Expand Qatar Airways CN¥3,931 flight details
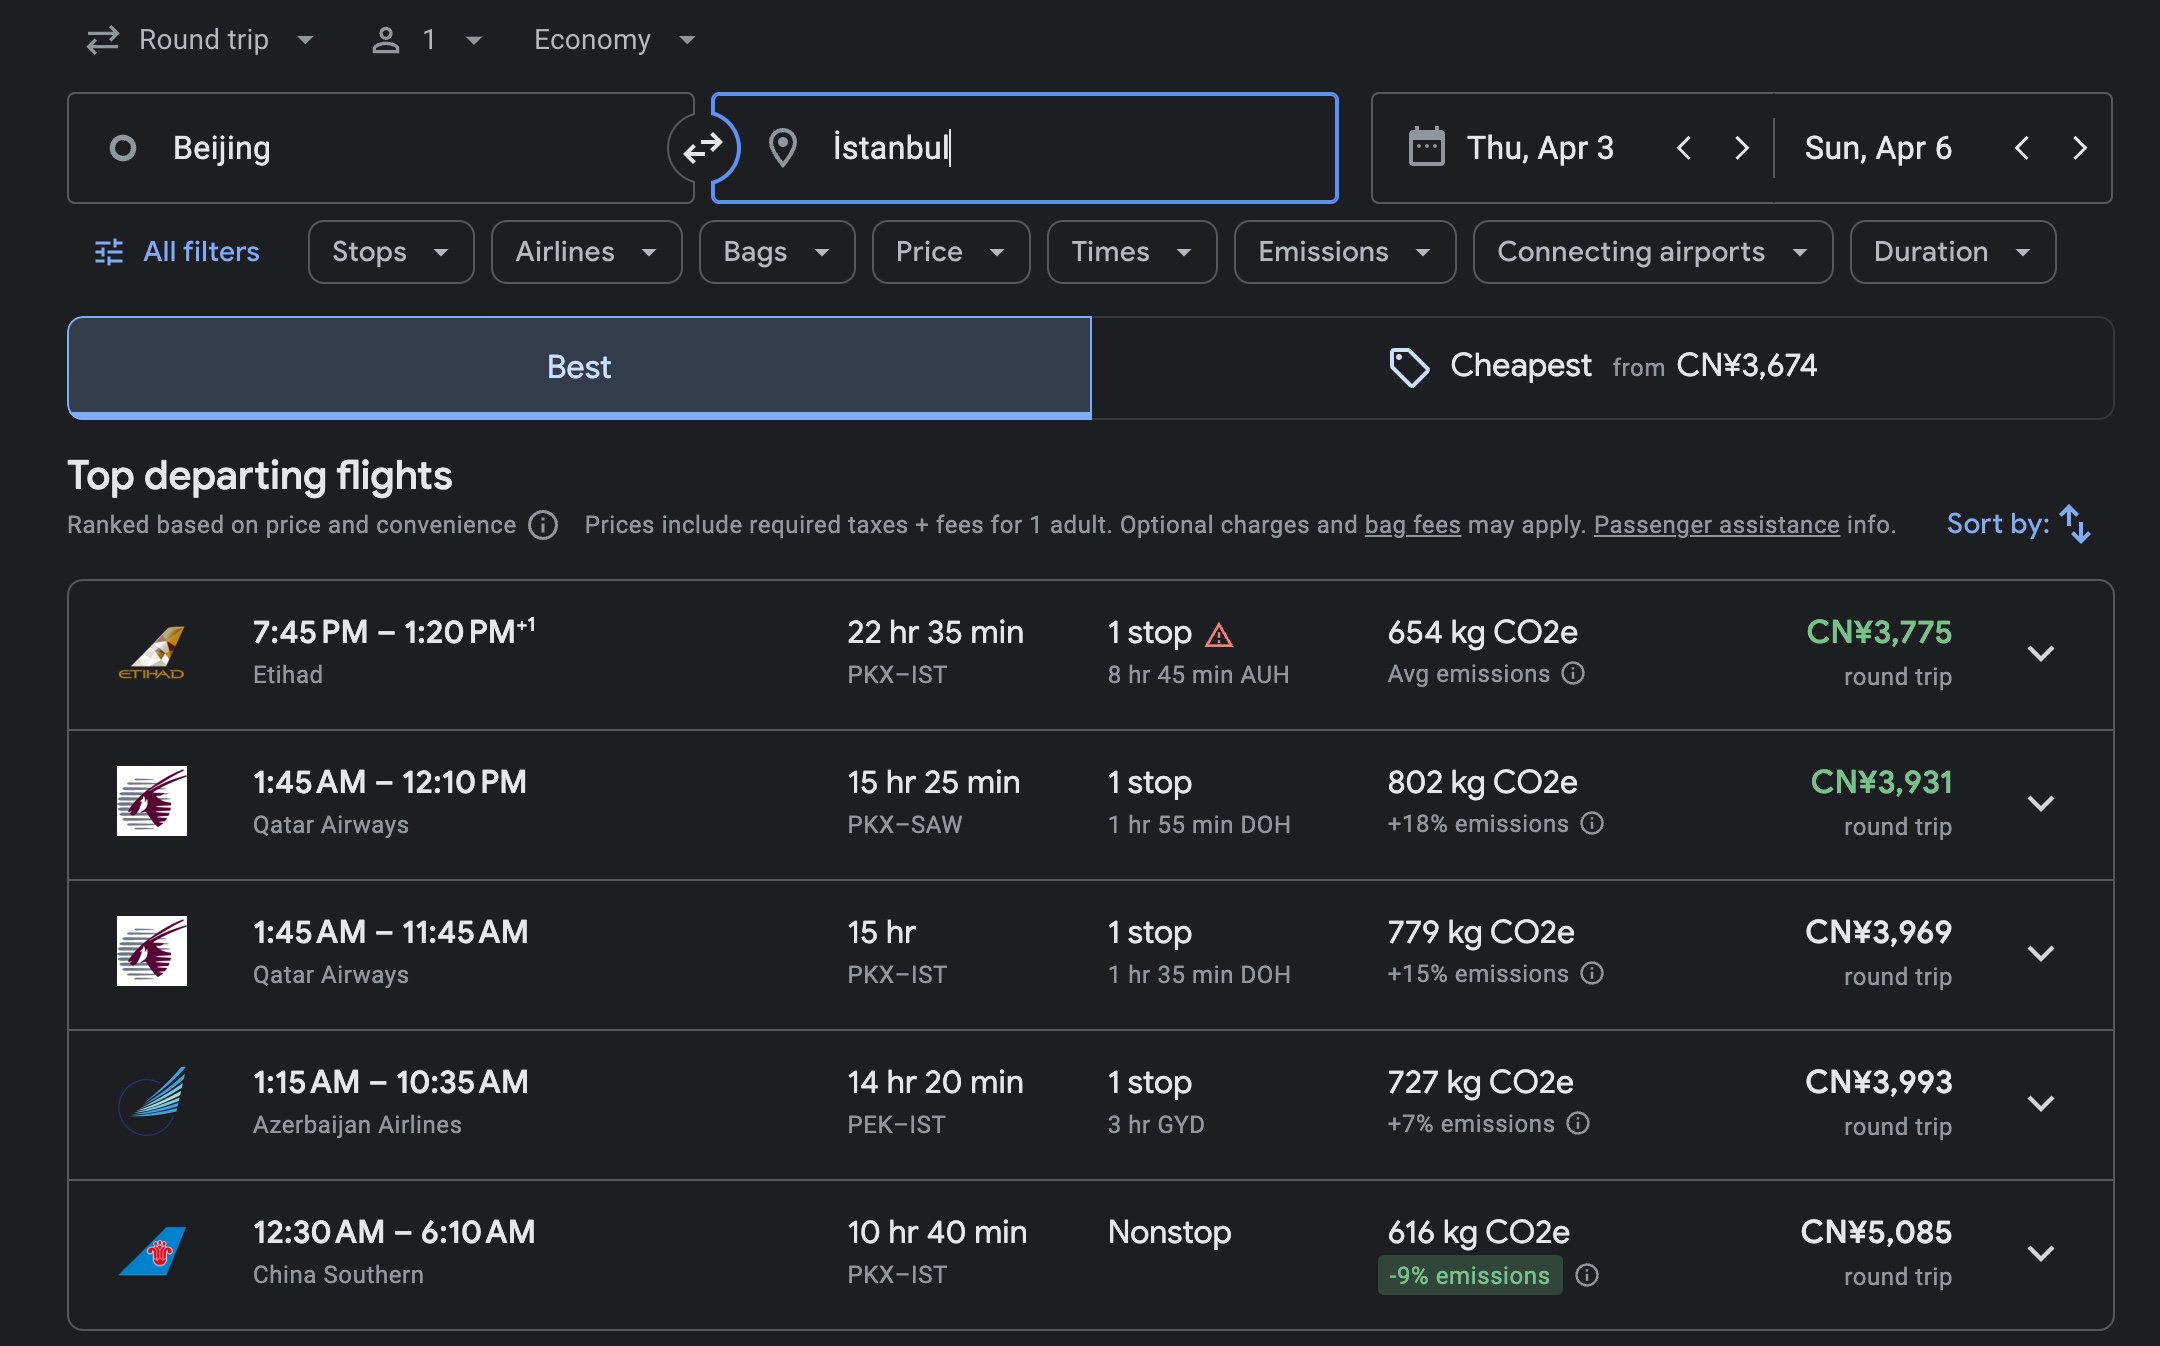 coord(2041,804)
